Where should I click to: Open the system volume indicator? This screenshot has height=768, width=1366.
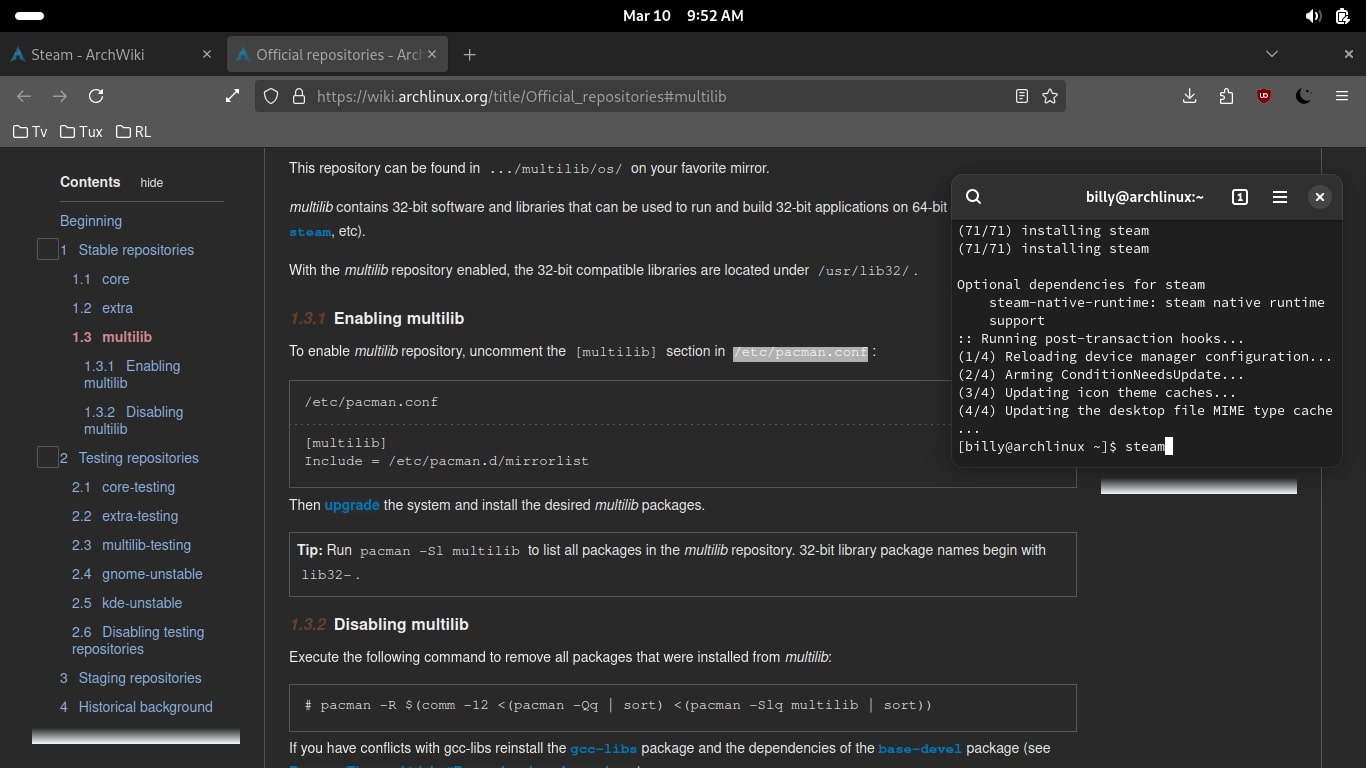pyautogui.click(x=1313, y=16)
